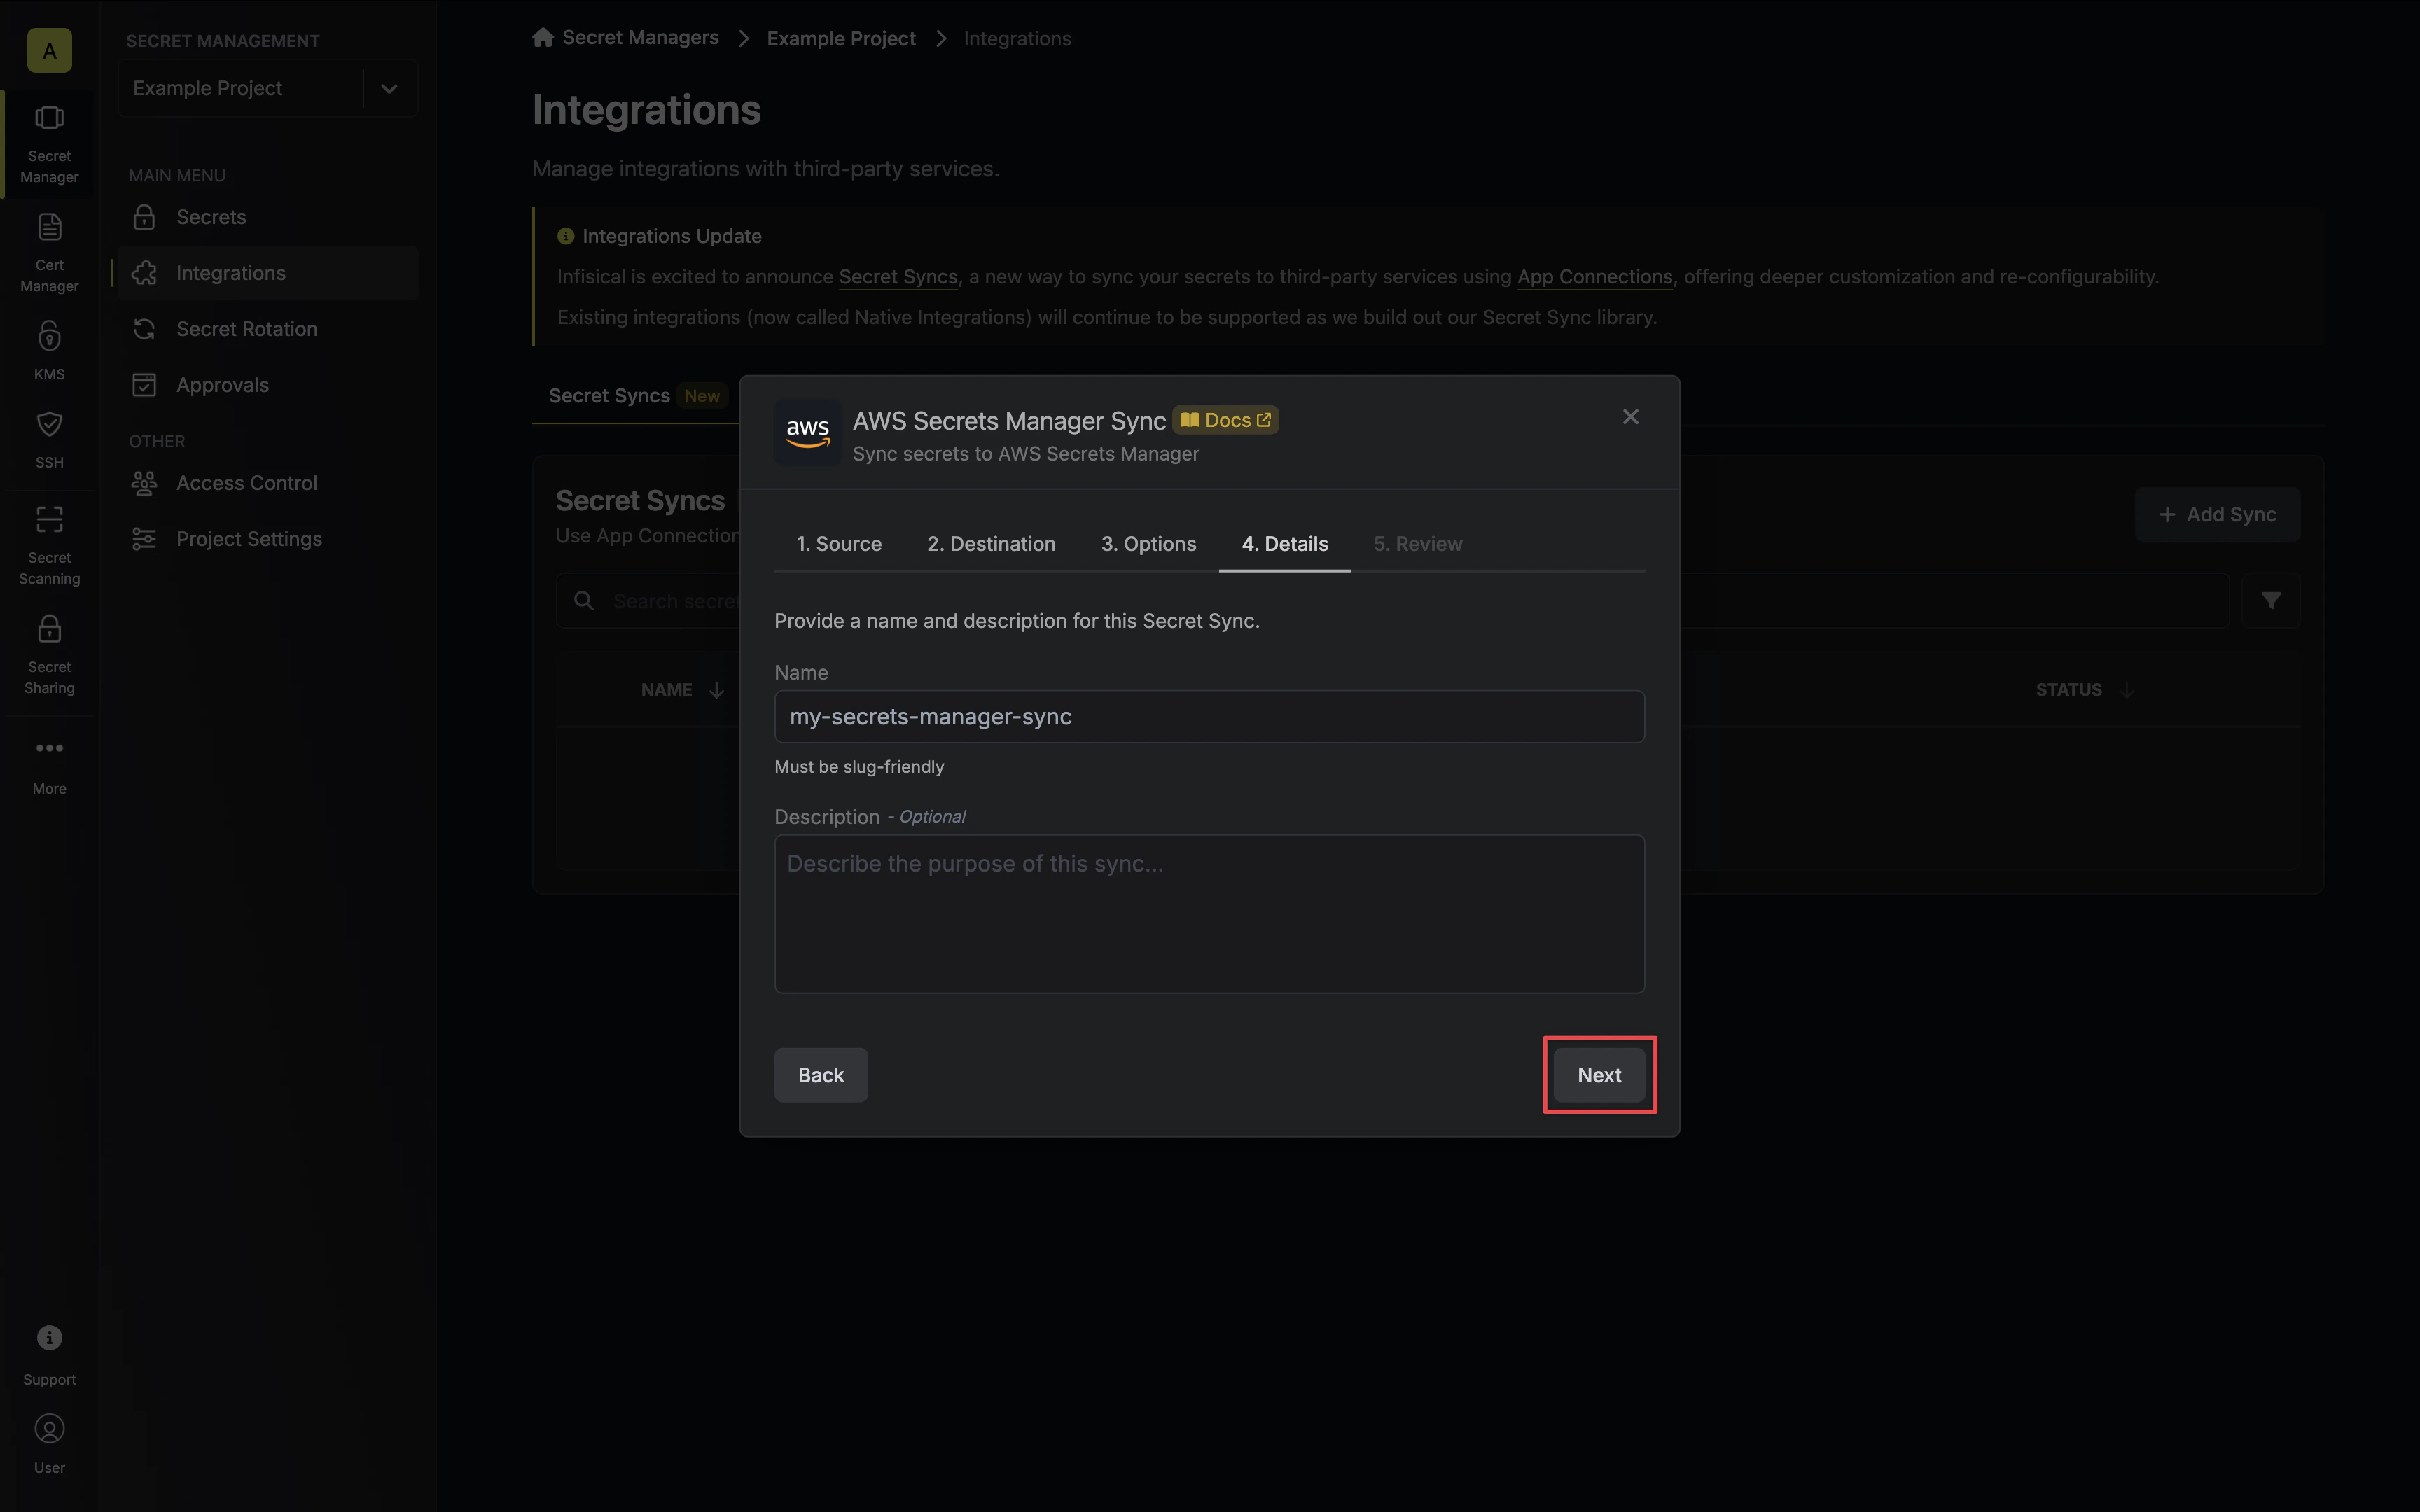Open Secret Rotation menu item
The height and width of the screenshot is (1512, 2420).
[267, 329]
